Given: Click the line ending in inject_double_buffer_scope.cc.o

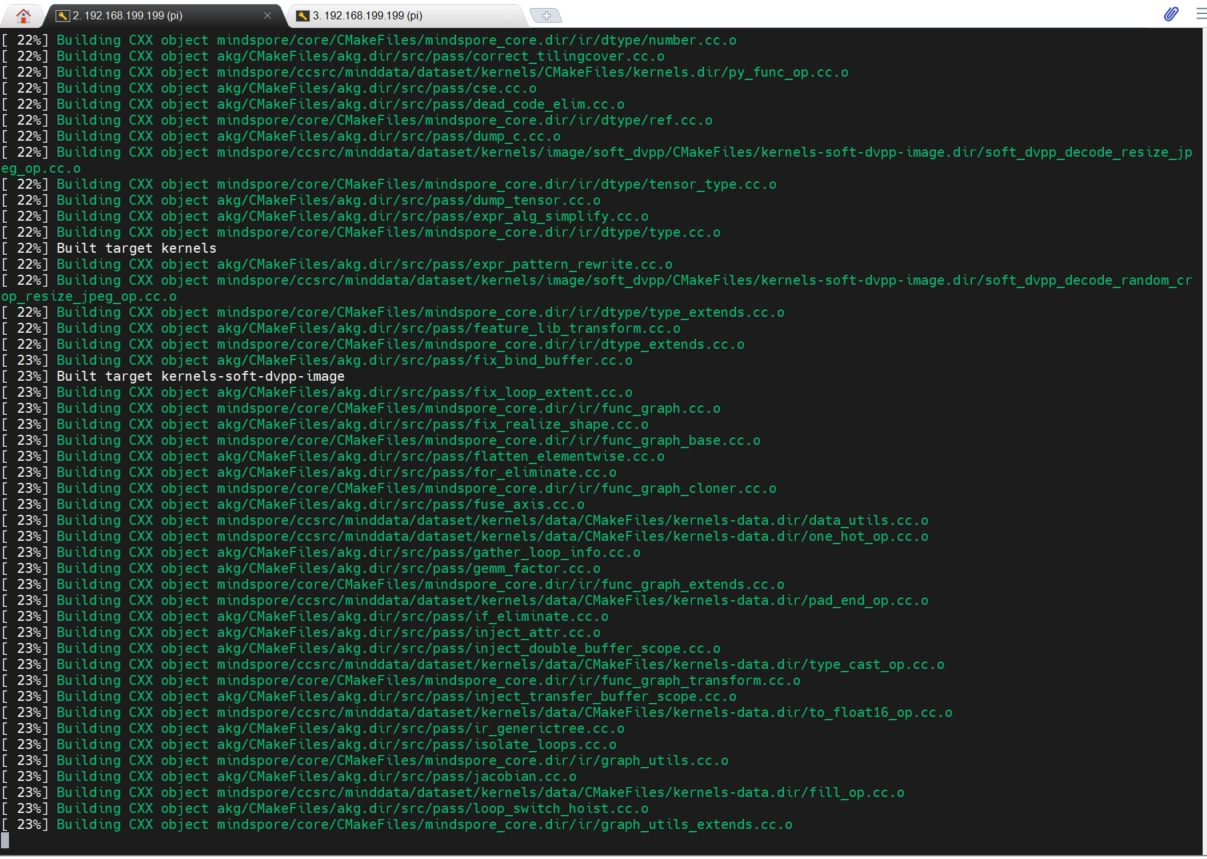Looking at the screenshot, I should (x=360, y=648).
